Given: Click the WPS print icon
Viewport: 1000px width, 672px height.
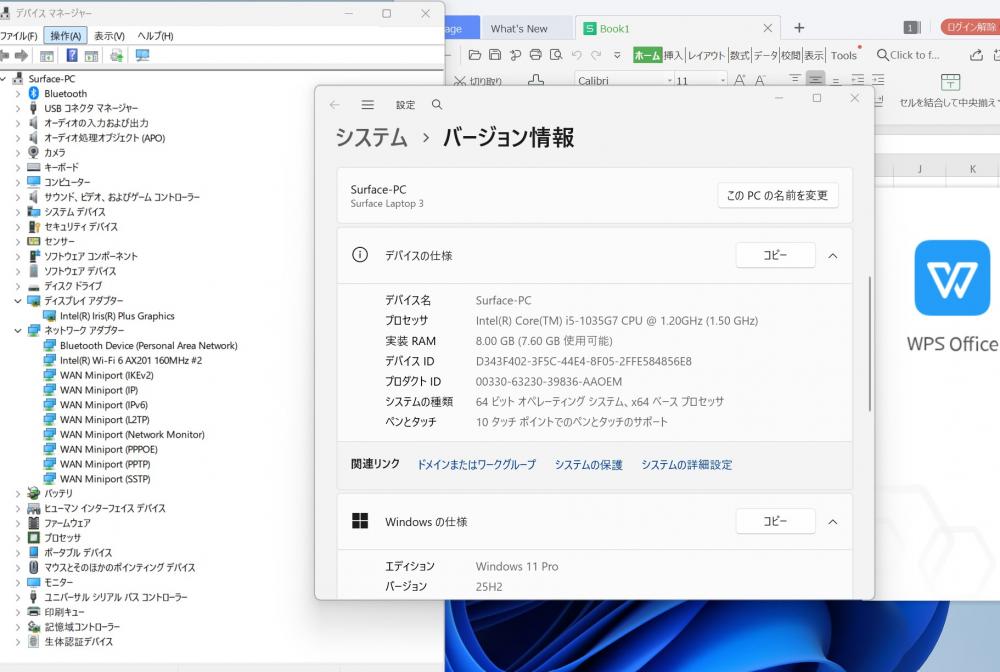Looking at the screenshot, I should [x=535, y=55].
